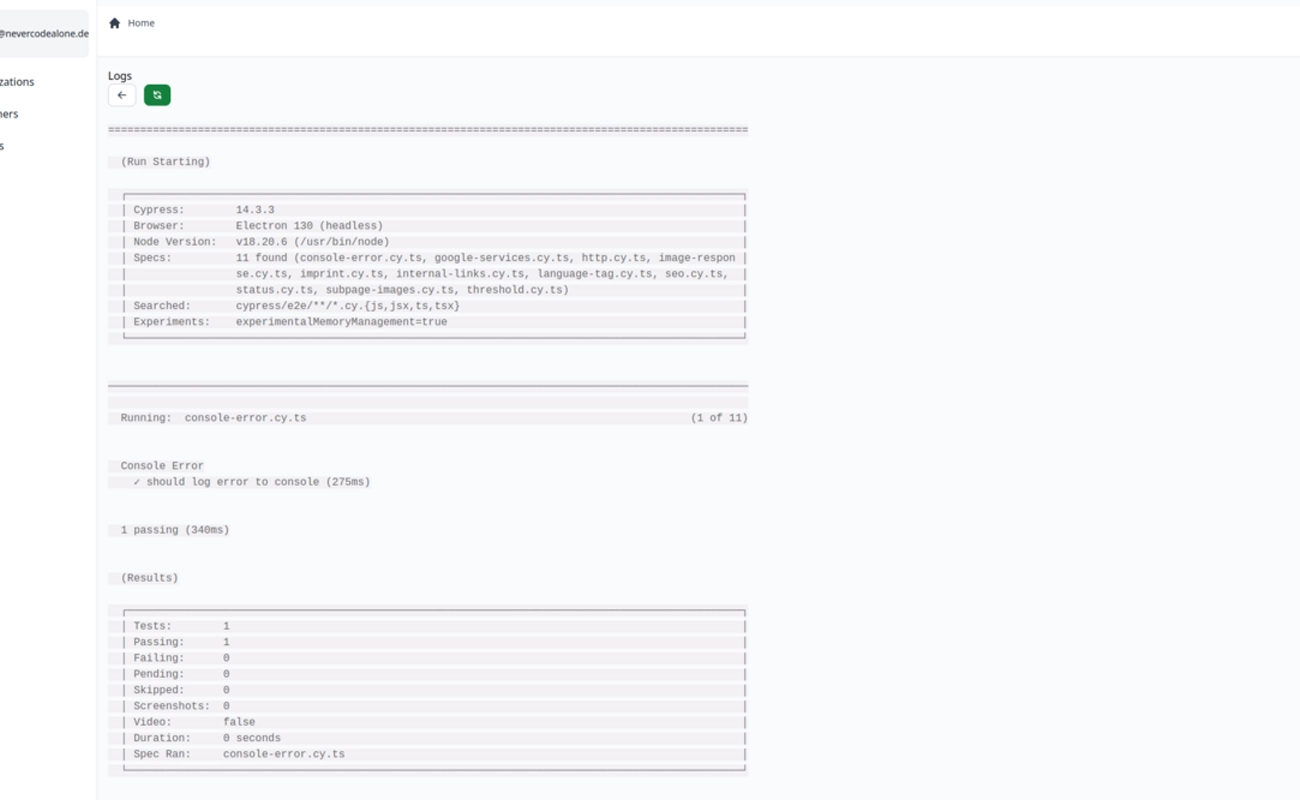Click the home icon in the breadcrumb
The height and width of the screenshot is (800, 1300).
[x=114, y=23]
